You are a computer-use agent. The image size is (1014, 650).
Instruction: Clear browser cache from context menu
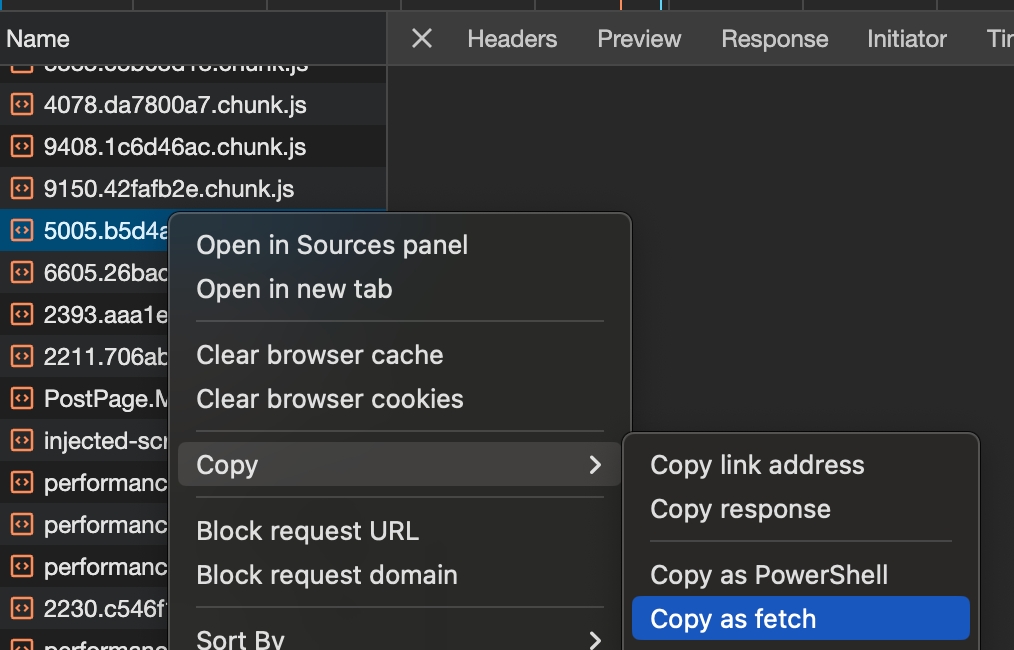point(319,355)
